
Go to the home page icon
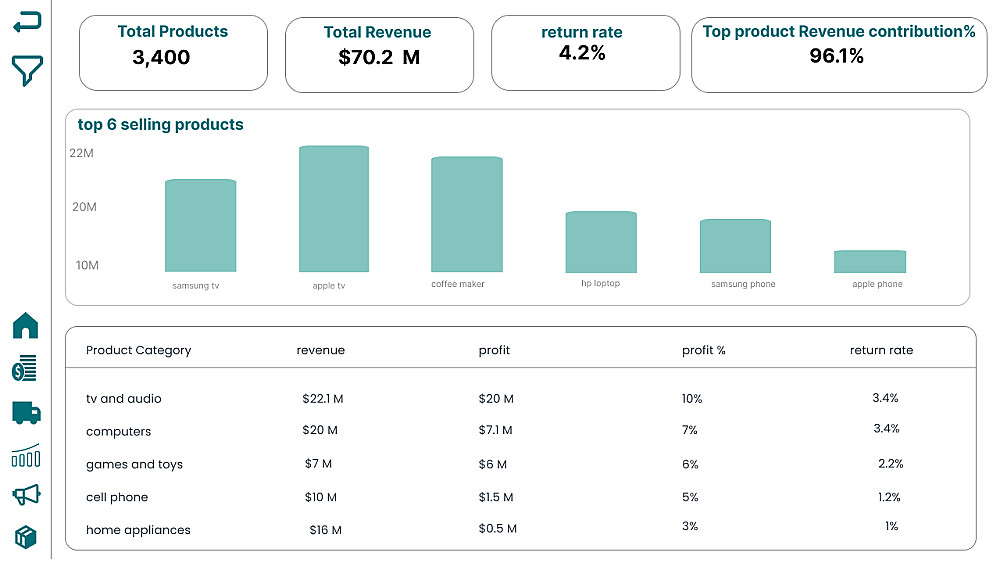click(x=26, y=325)
